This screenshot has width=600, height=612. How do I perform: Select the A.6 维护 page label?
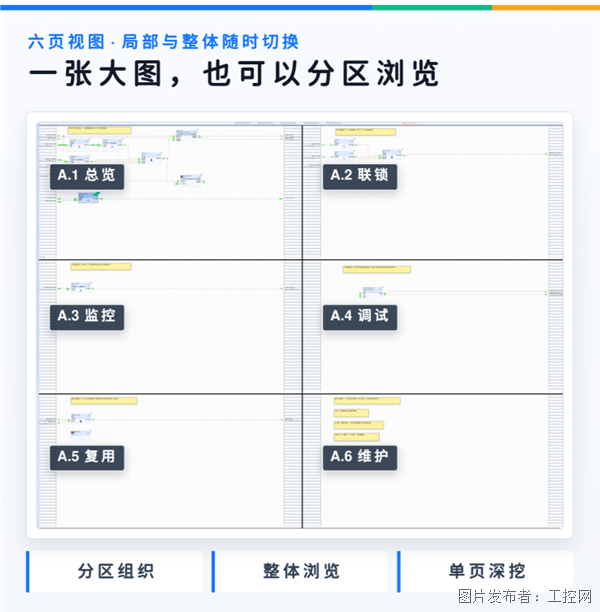click(360, 458)
